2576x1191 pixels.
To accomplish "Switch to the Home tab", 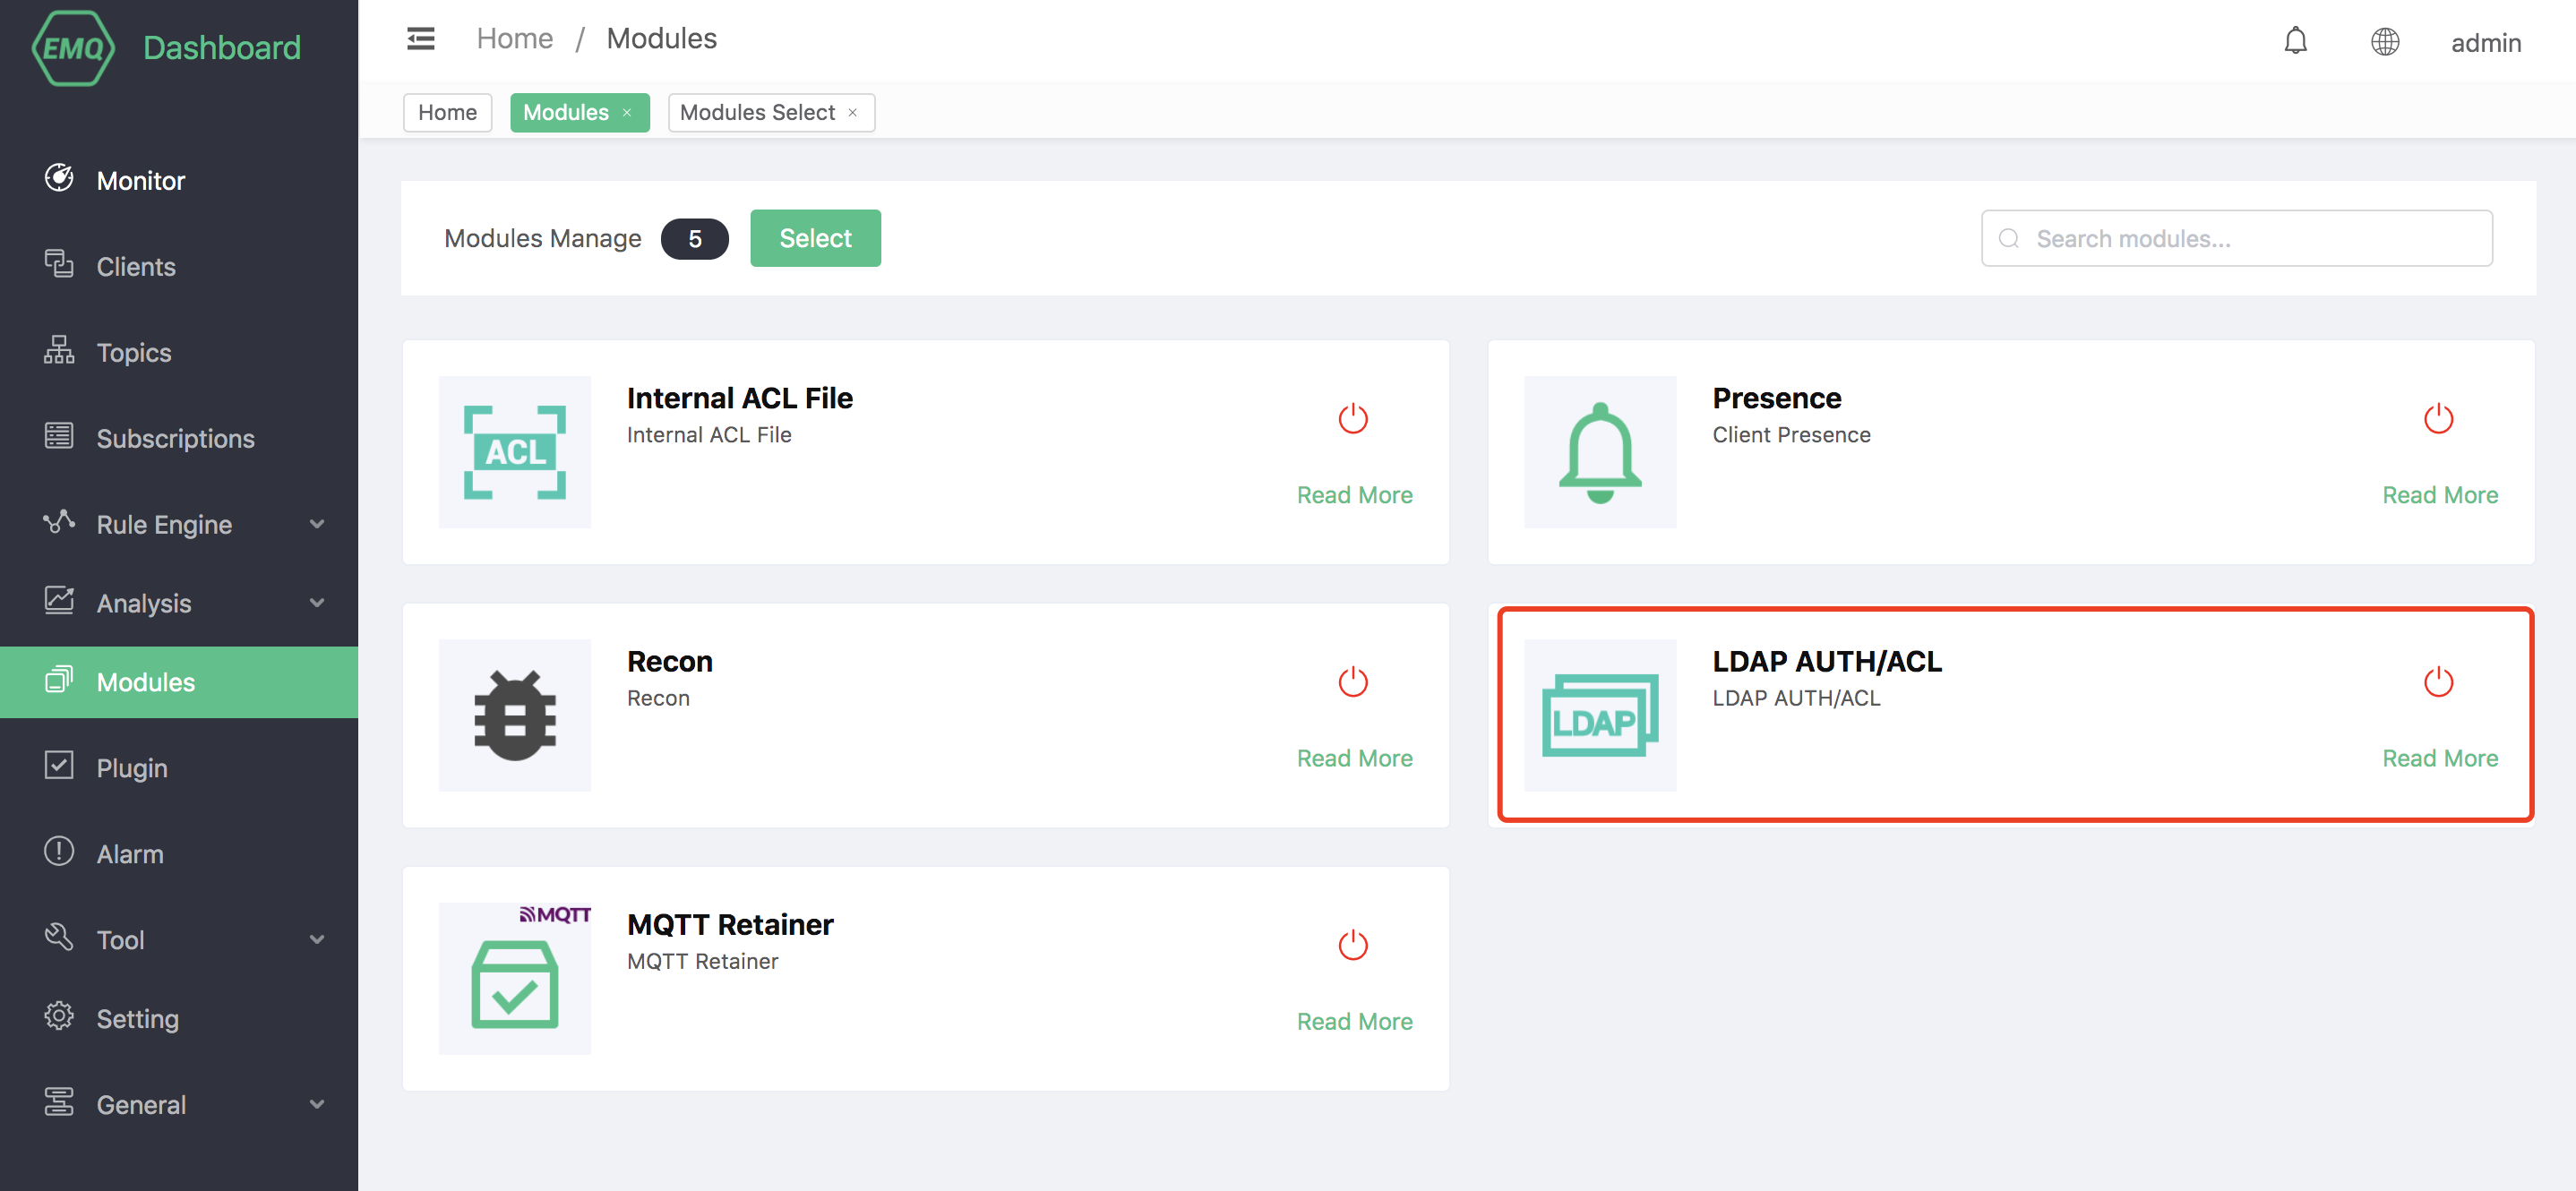I will tap(447, 112).
